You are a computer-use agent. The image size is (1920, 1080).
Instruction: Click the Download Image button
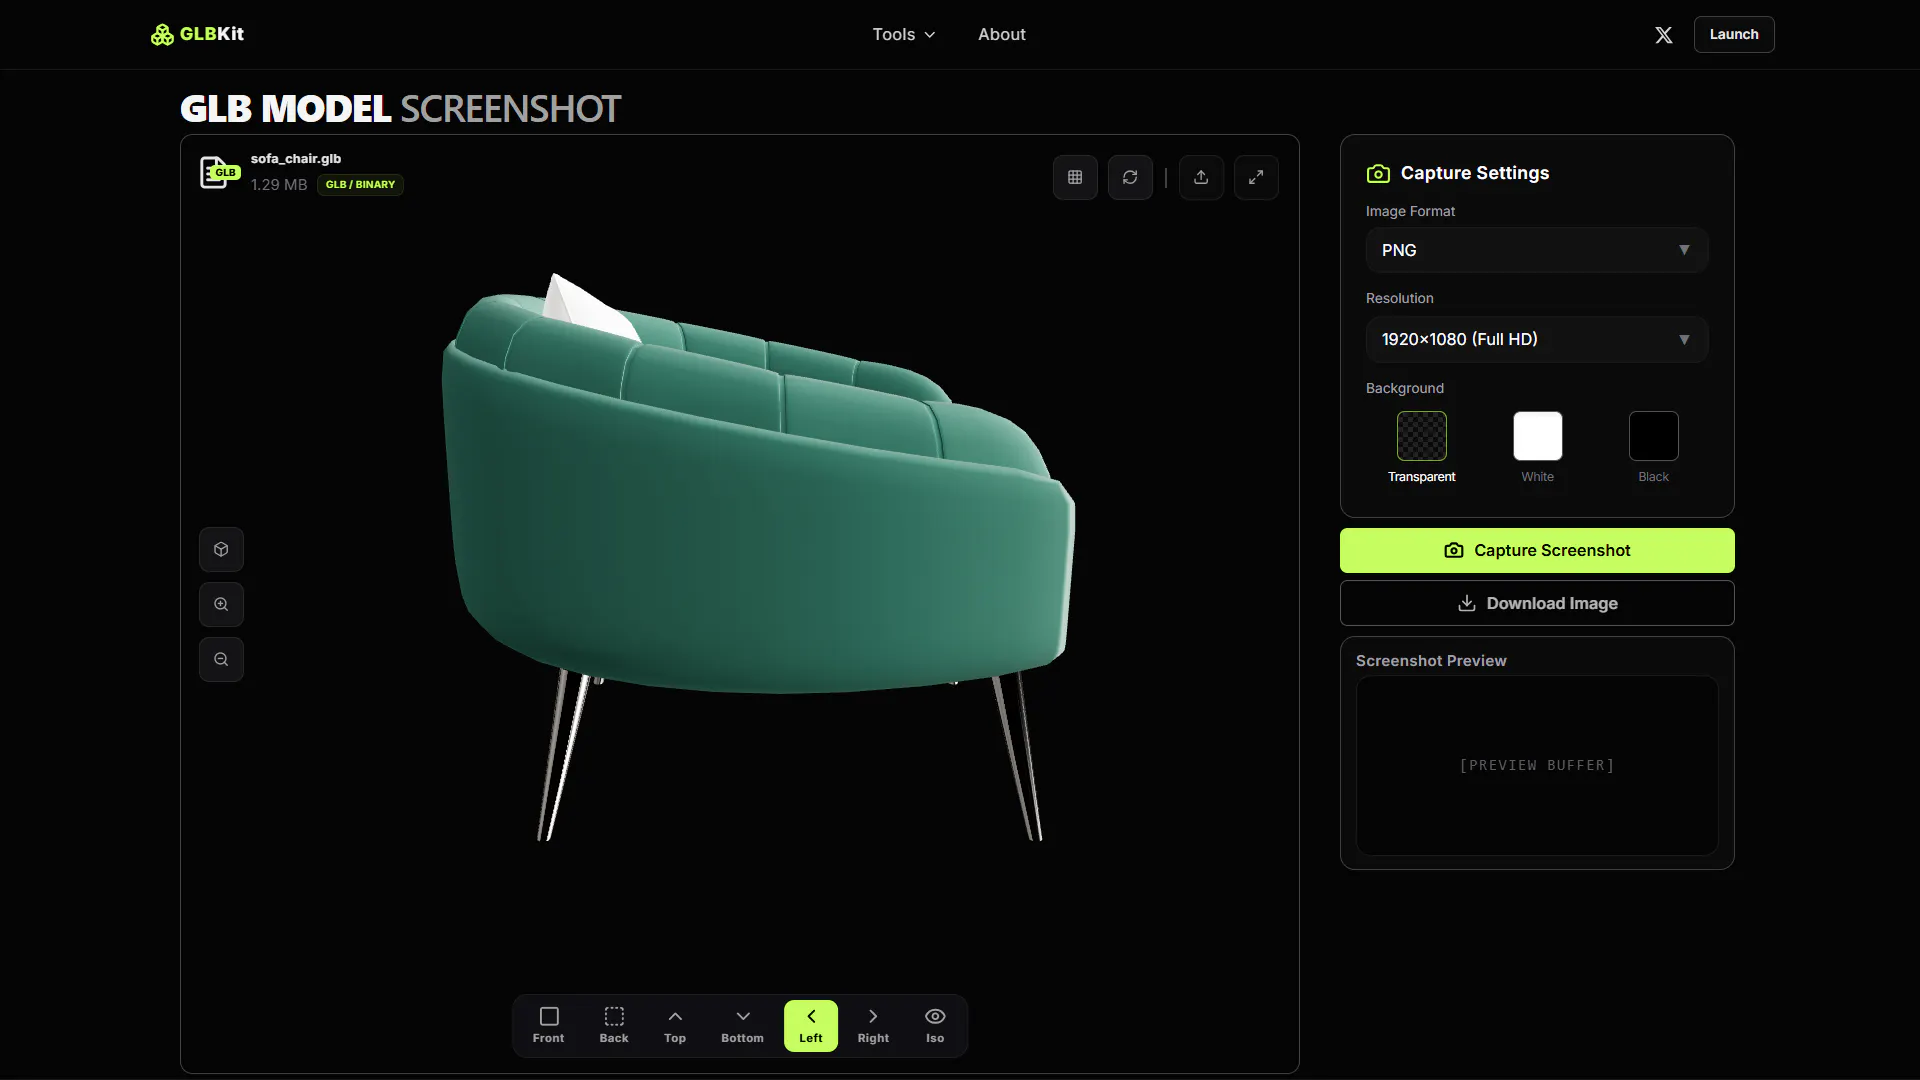(x=1537, y=603)
